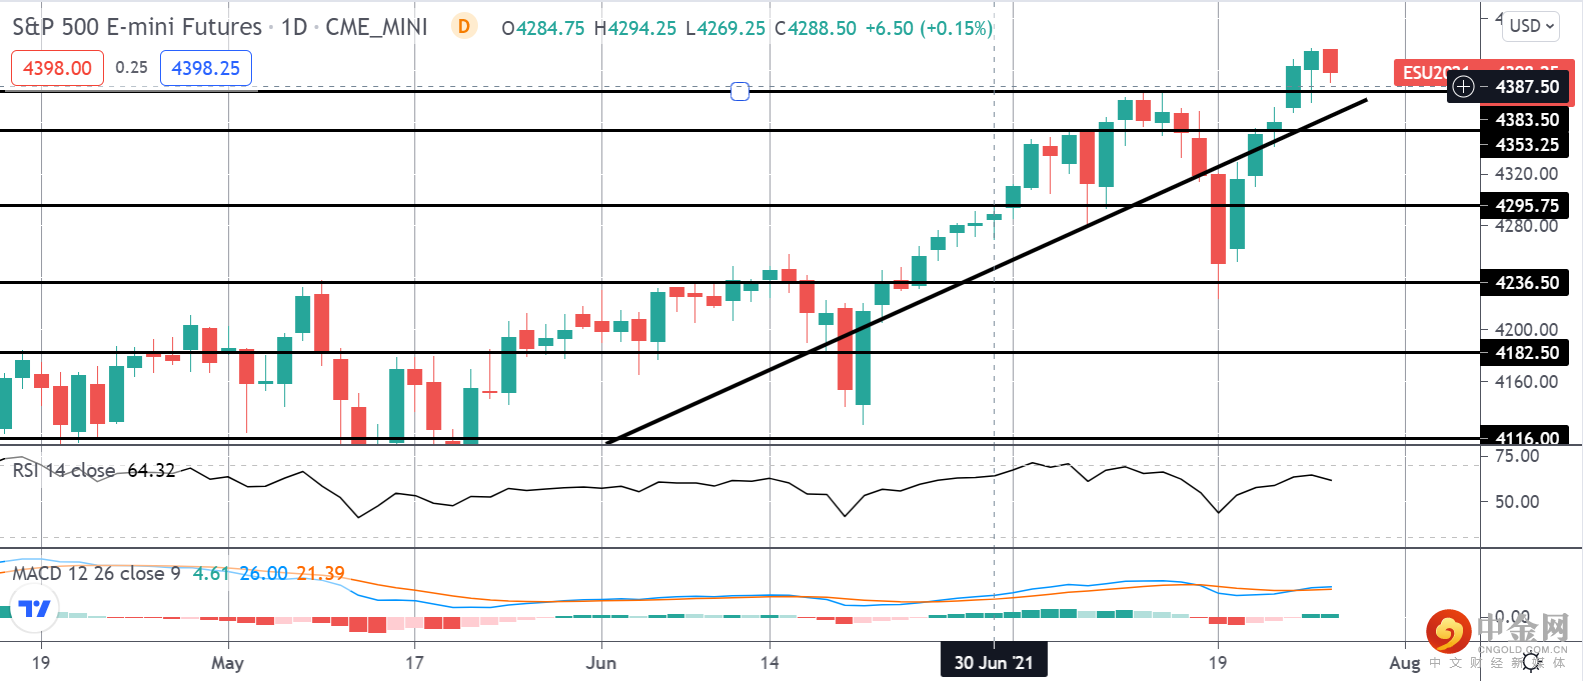Click the 0.25 spread value
1583x681 pixels.
pyautogui.click(x=131, y=68)
